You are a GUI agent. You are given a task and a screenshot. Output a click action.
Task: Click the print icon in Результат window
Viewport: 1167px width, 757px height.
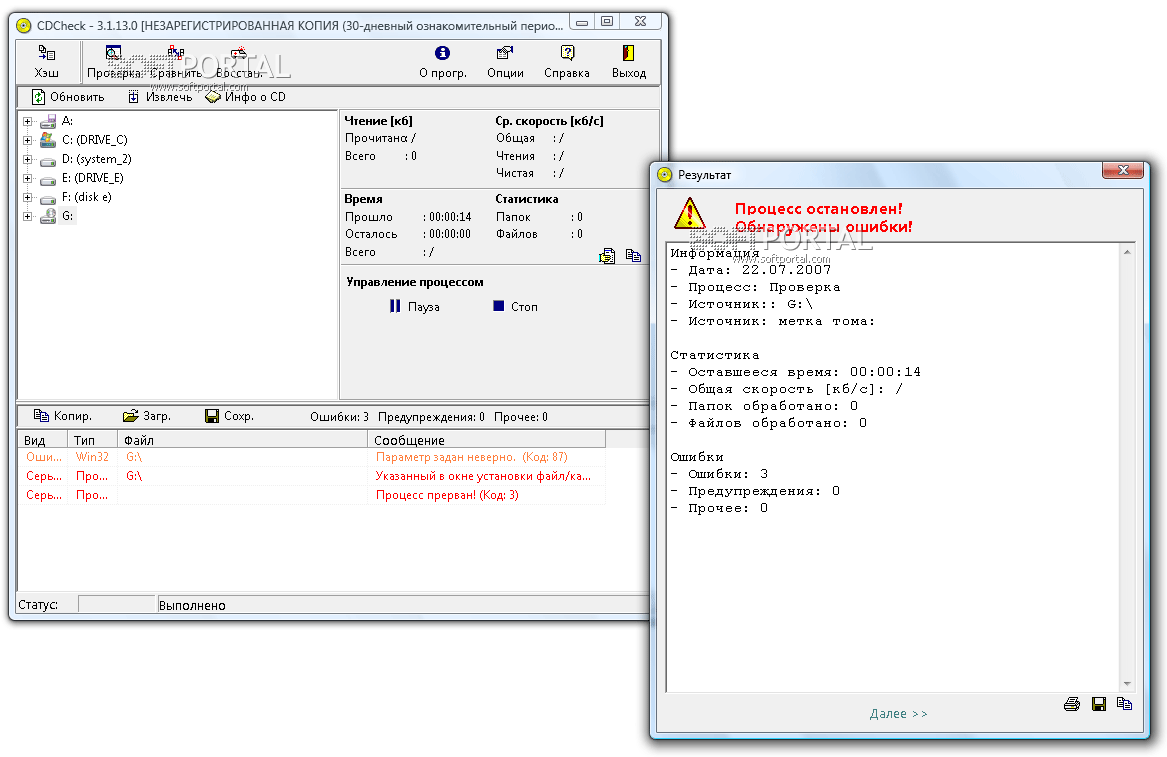click(x=1072, y=704)
